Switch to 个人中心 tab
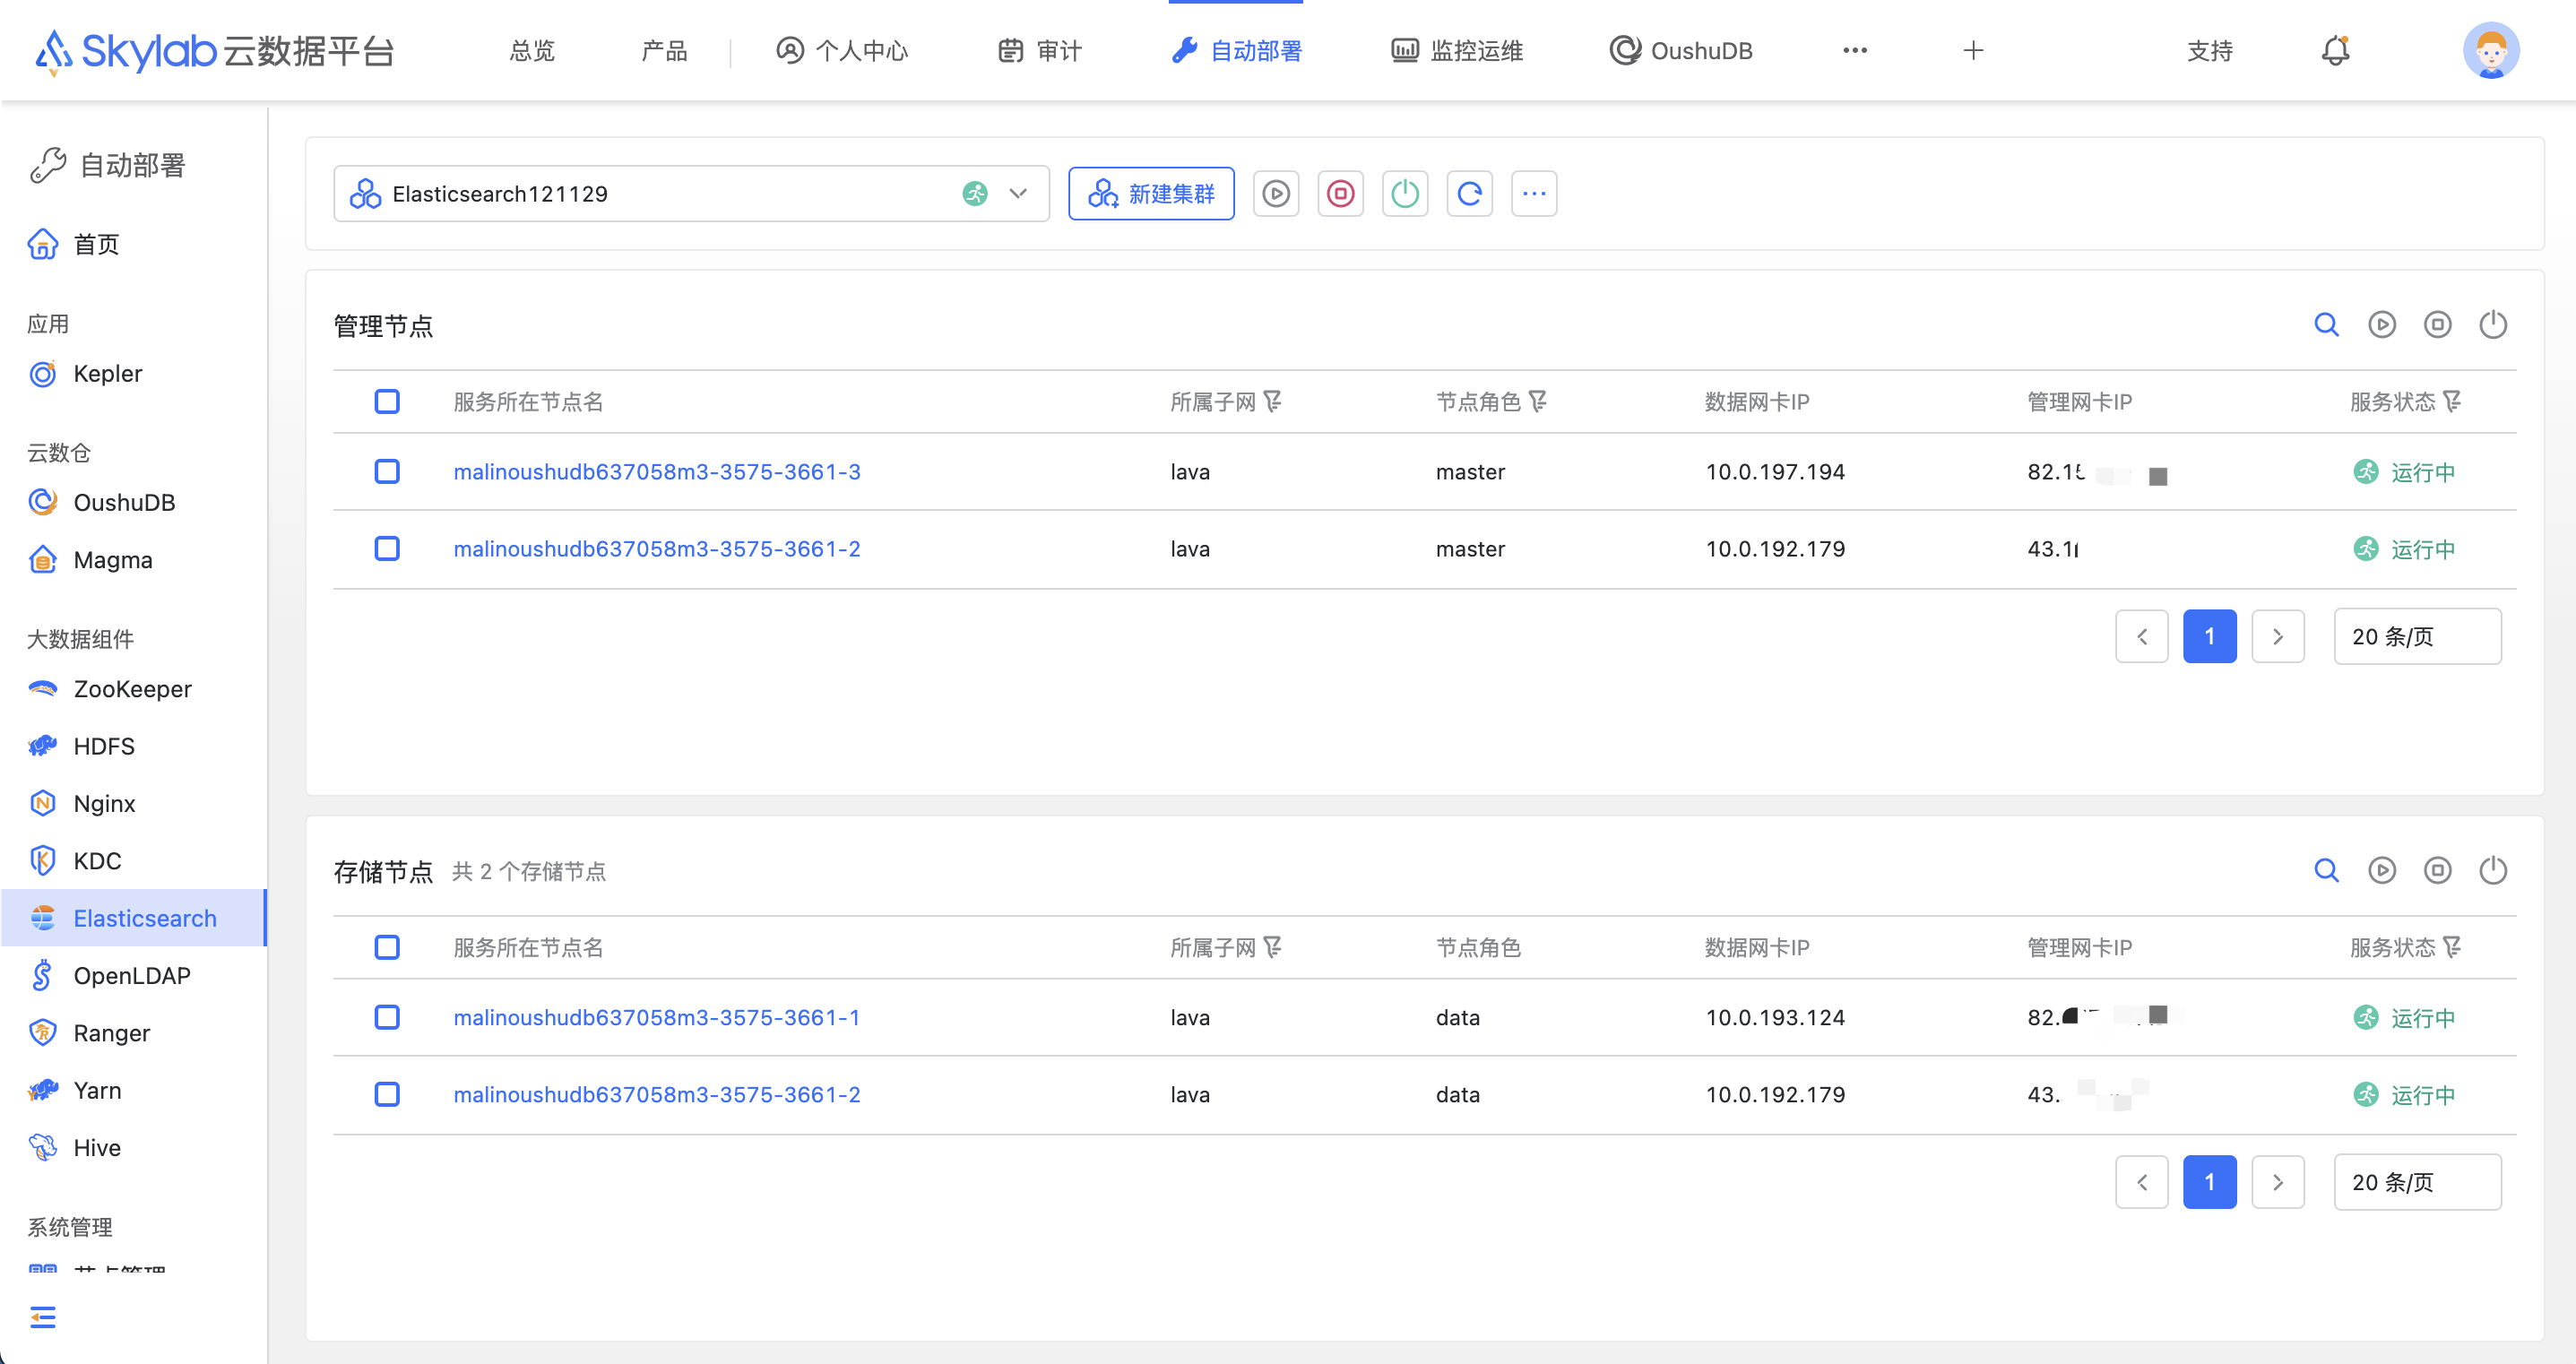 pyautogui.click(x=842, y=50)
